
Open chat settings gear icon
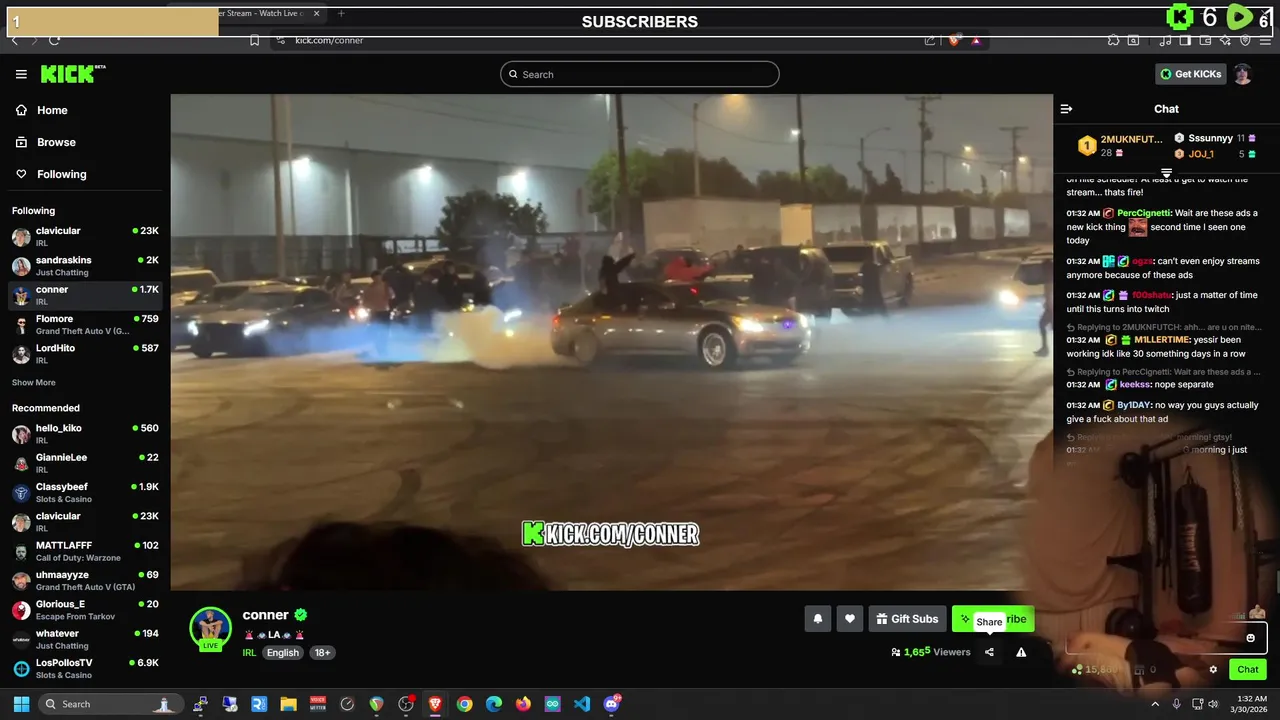coord(1213,670)
